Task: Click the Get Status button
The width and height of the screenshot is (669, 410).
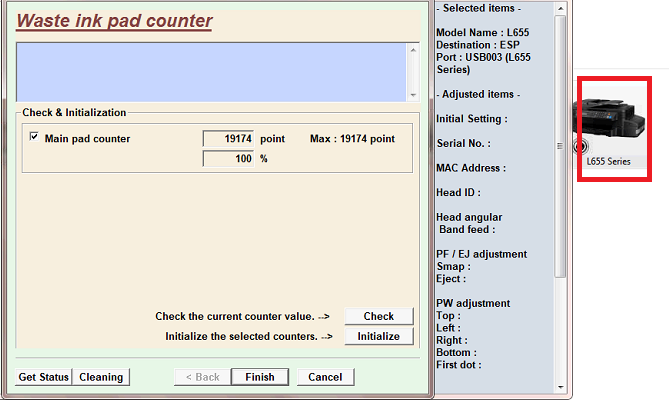Action: (x=44, y=377)
